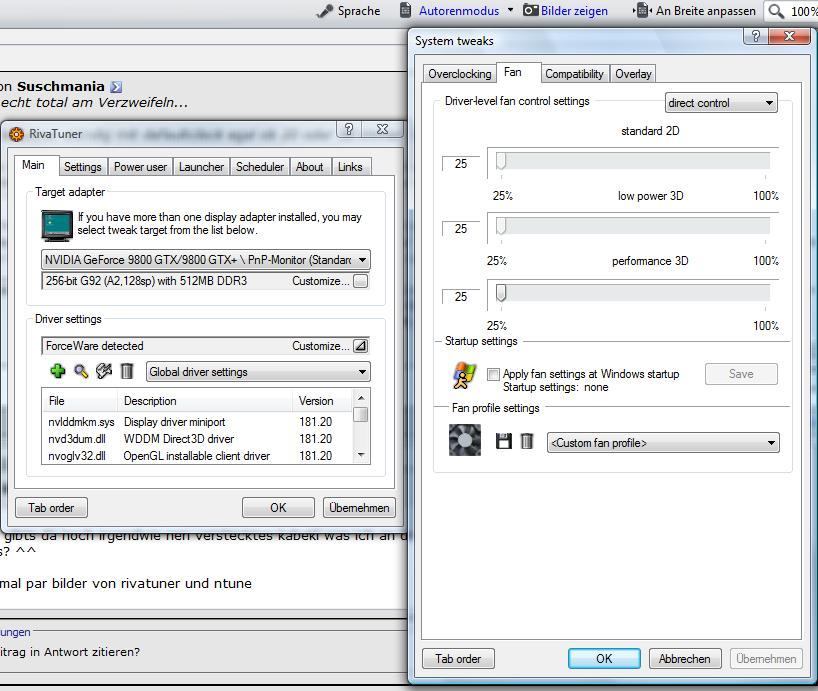Click the help question mark in RivaTuner window
Viewport: 818px width, 691px height.
[349, 129]
